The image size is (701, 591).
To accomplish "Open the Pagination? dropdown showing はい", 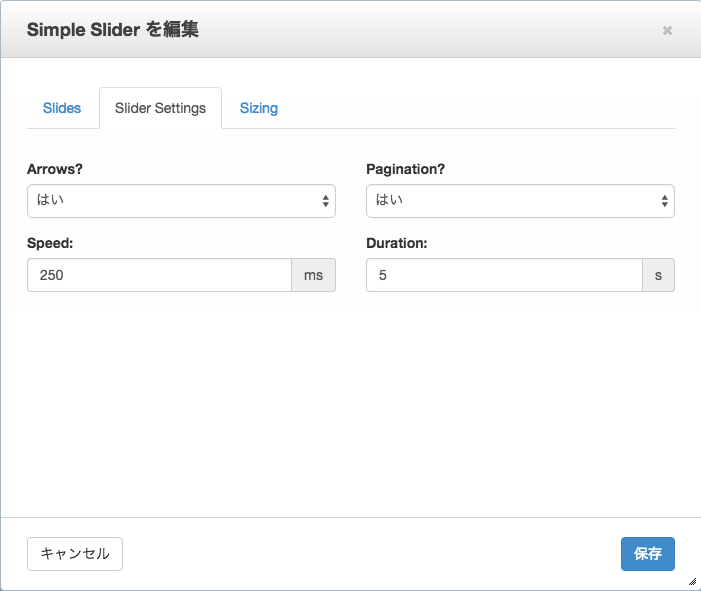I will (520, 201).
